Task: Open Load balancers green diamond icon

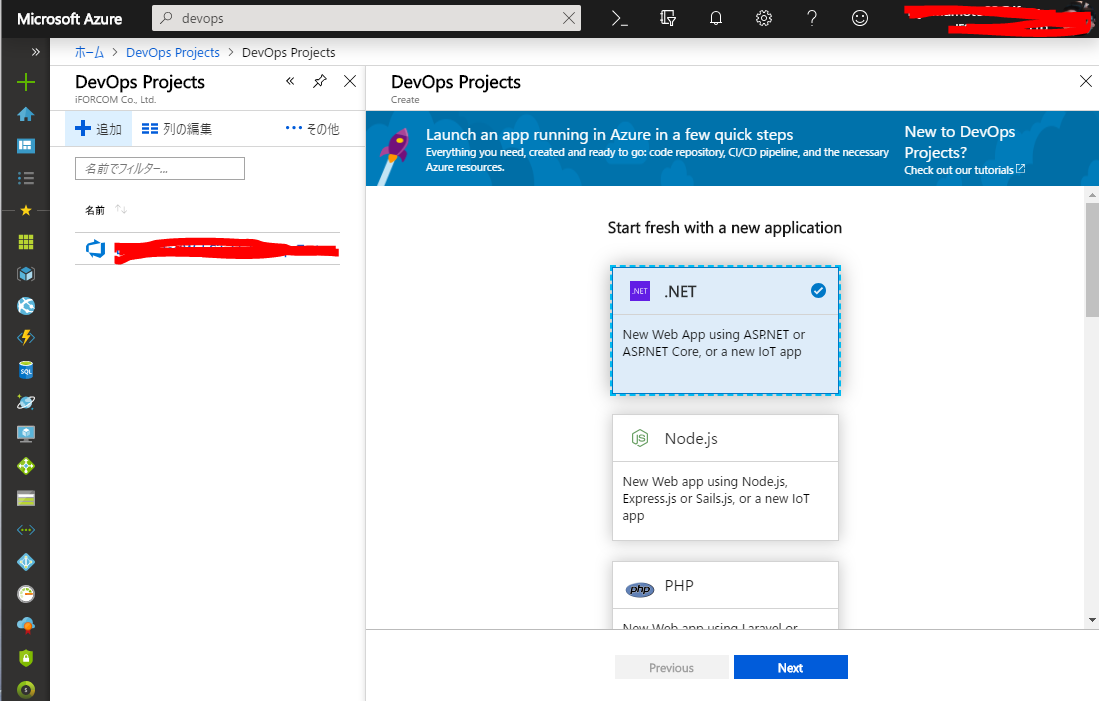Action: [26, 466]
